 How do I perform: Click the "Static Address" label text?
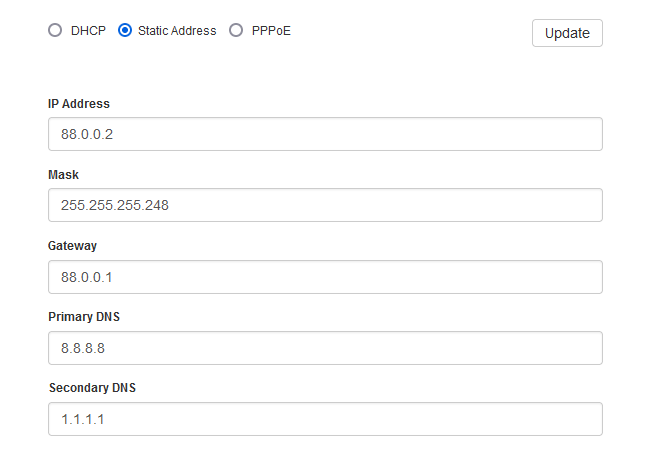point(177,31)
